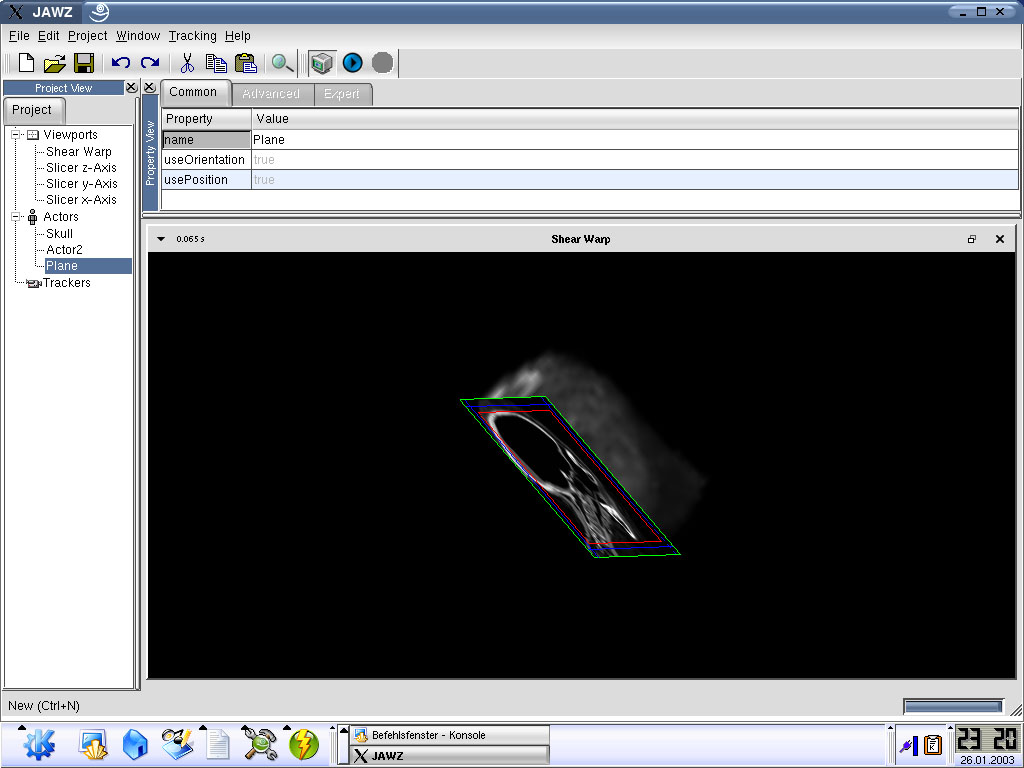
Task: Select Slicer y-Axis viewport in tree
Action: pos(81,184)
